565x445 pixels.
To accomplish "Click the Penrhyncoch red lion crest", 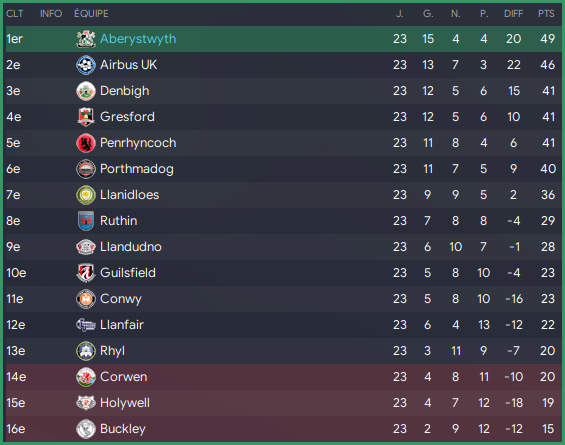I will pyautogui.click(x=86, y=143).
